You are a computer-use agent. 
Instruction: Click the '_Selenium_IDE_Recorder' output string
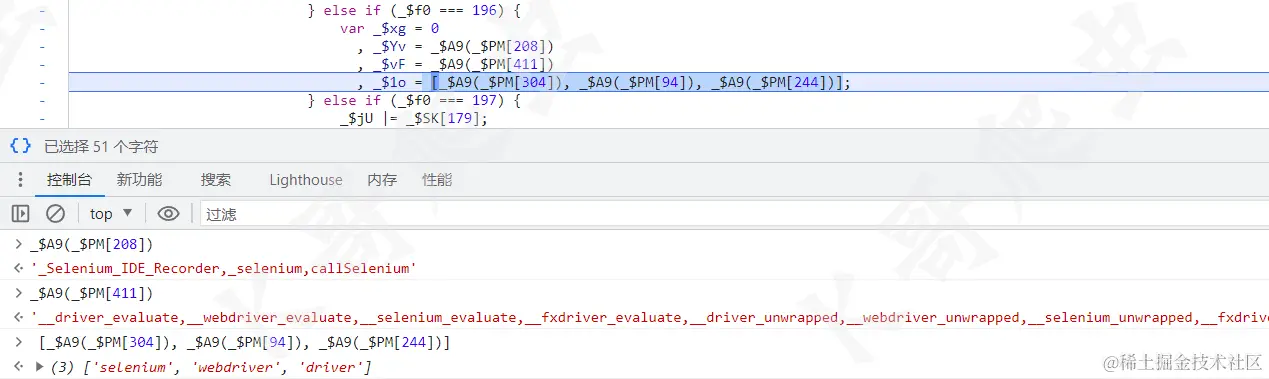pyautogui.click(x=223, y=268)
